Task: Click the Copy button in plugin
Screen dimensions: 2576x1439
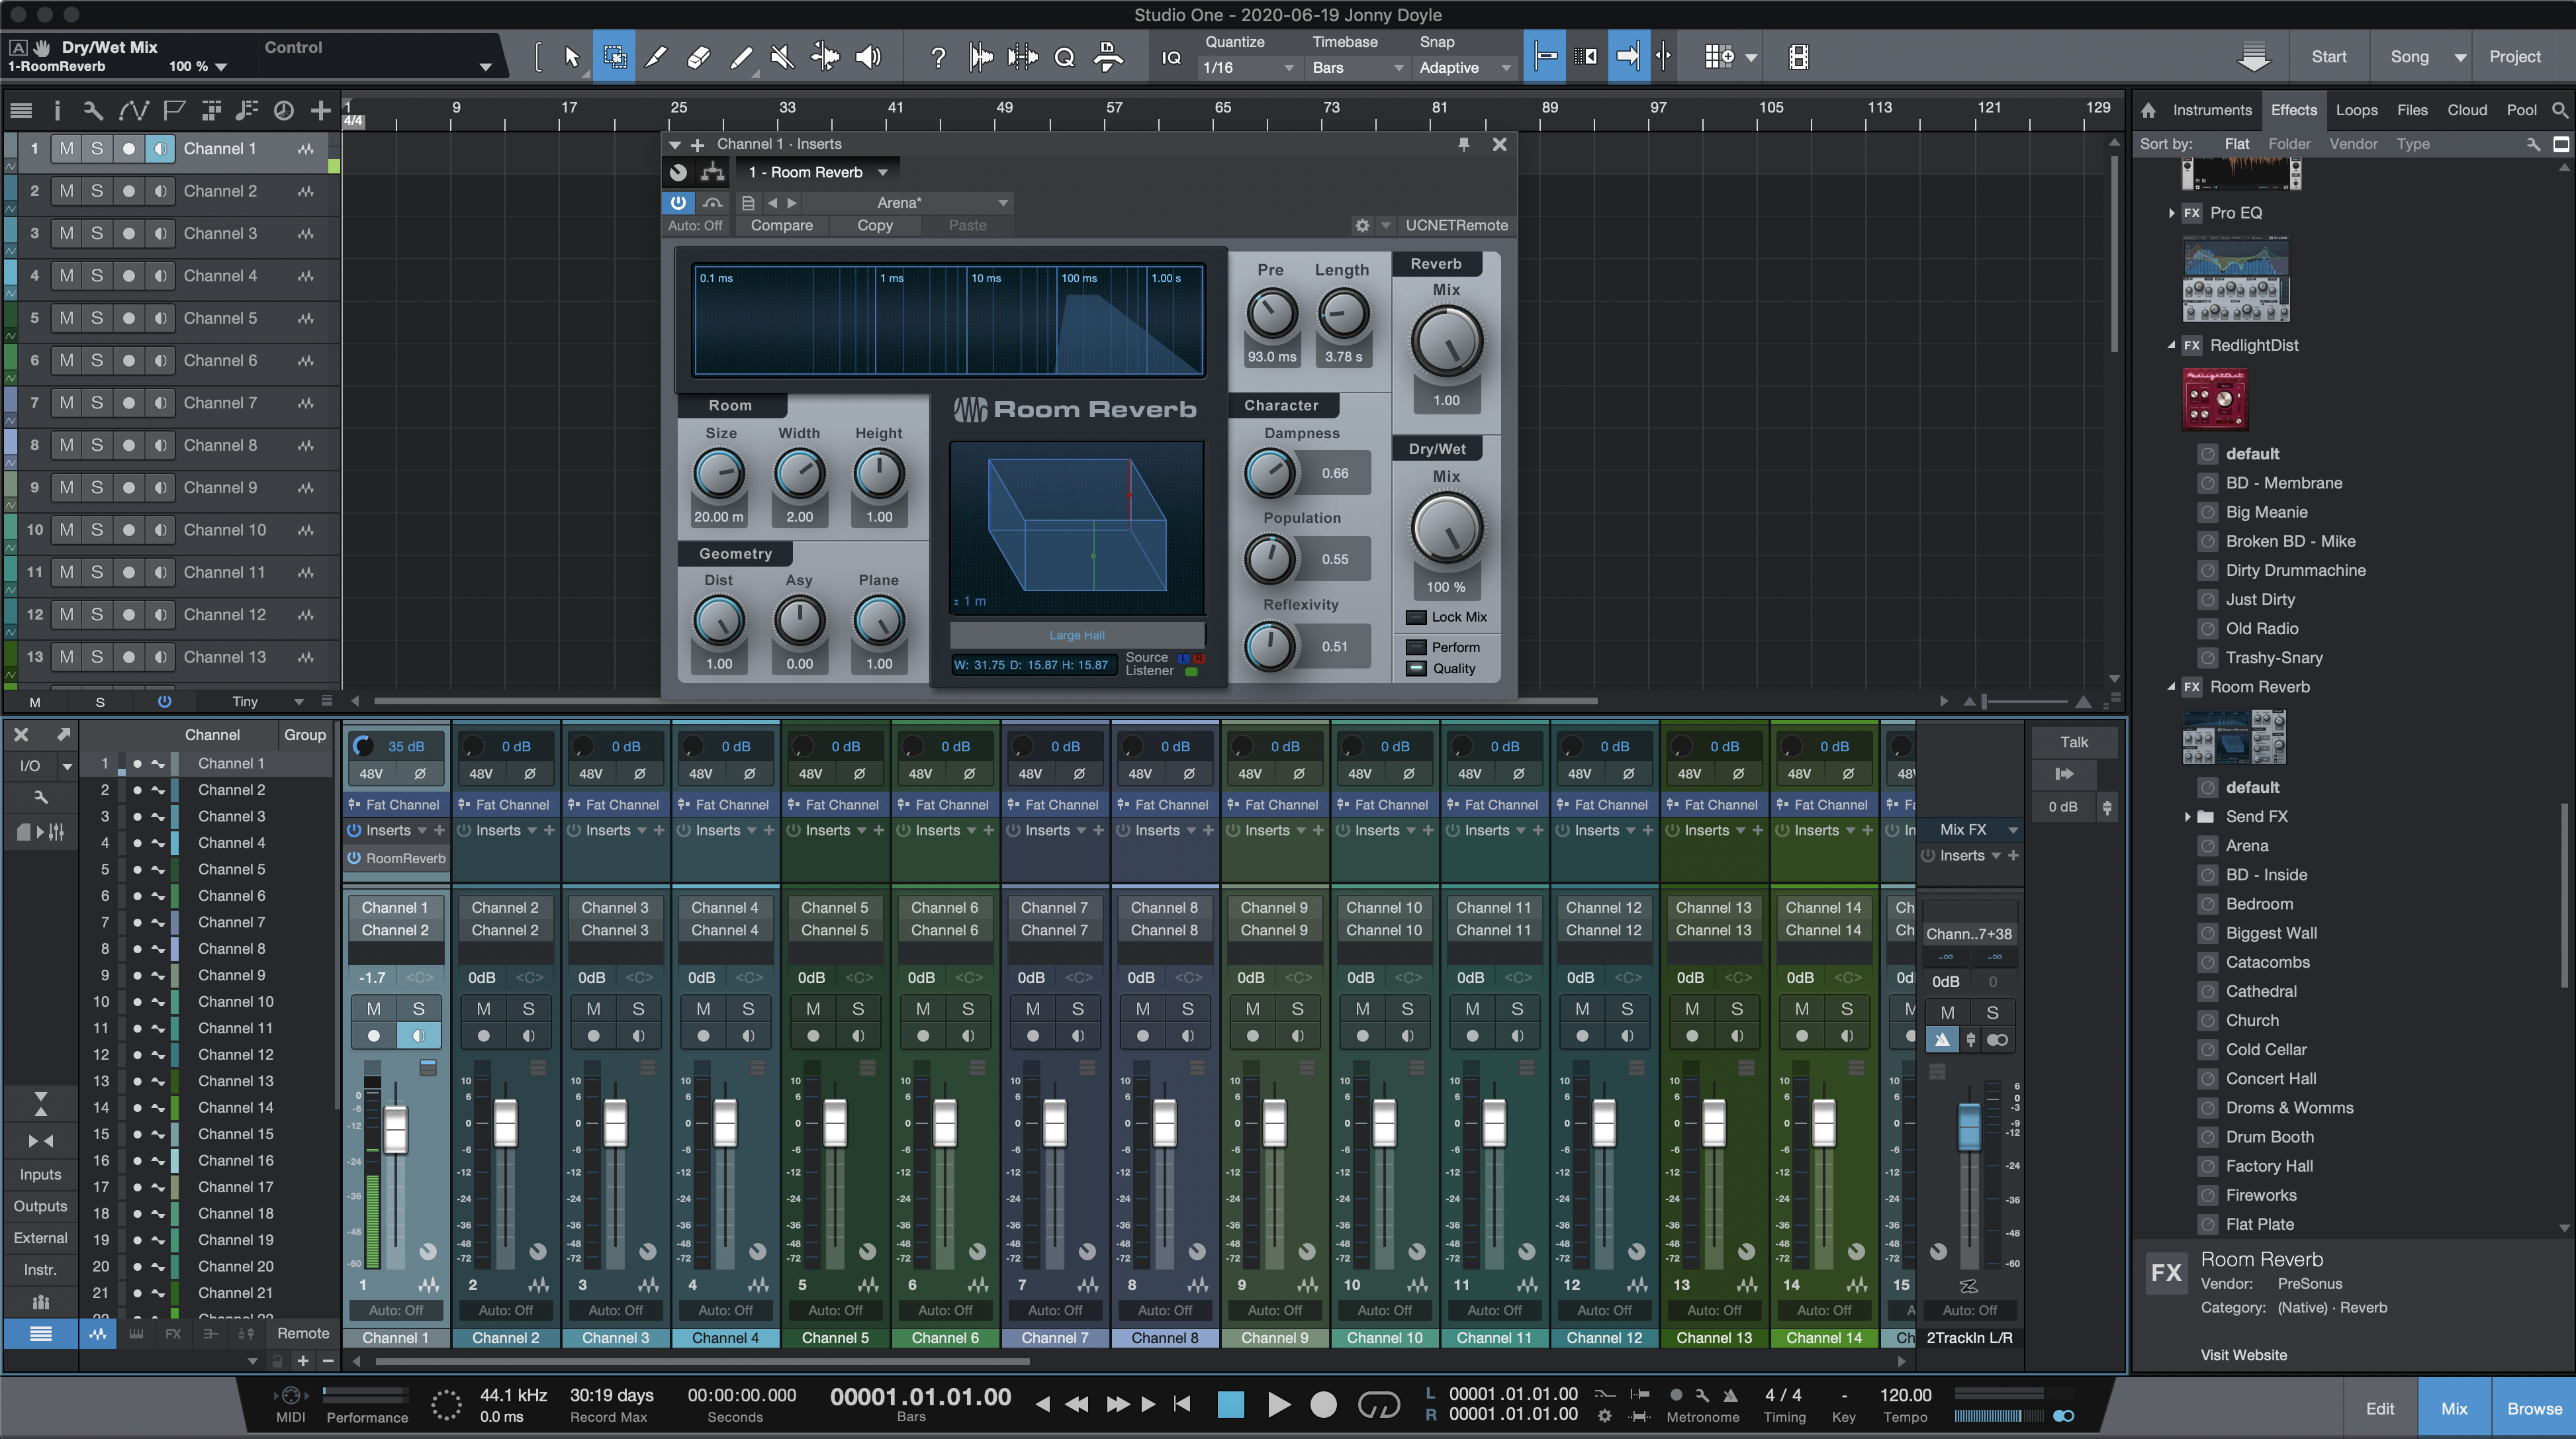Action: [874, 225]
